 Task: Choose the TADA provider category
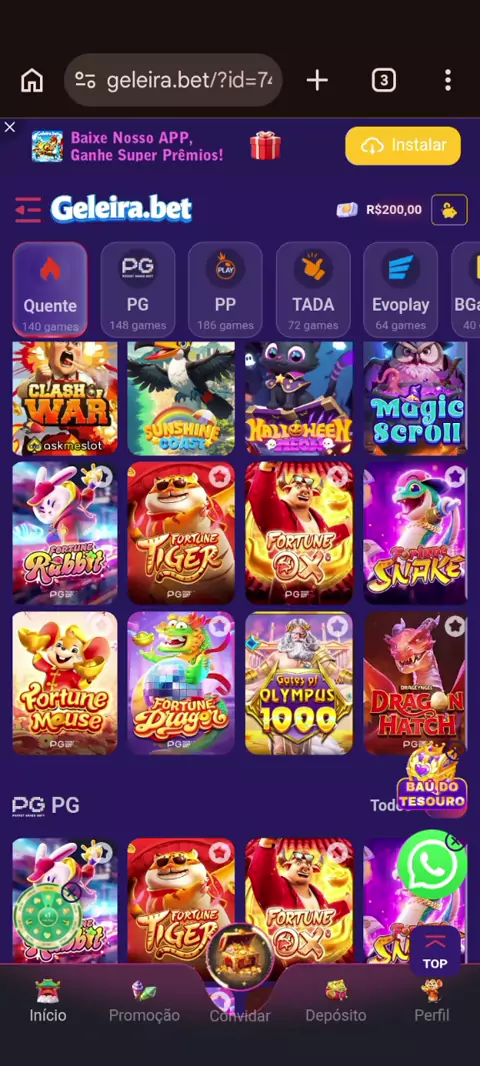pyautogui.click(x=313, y=288)
